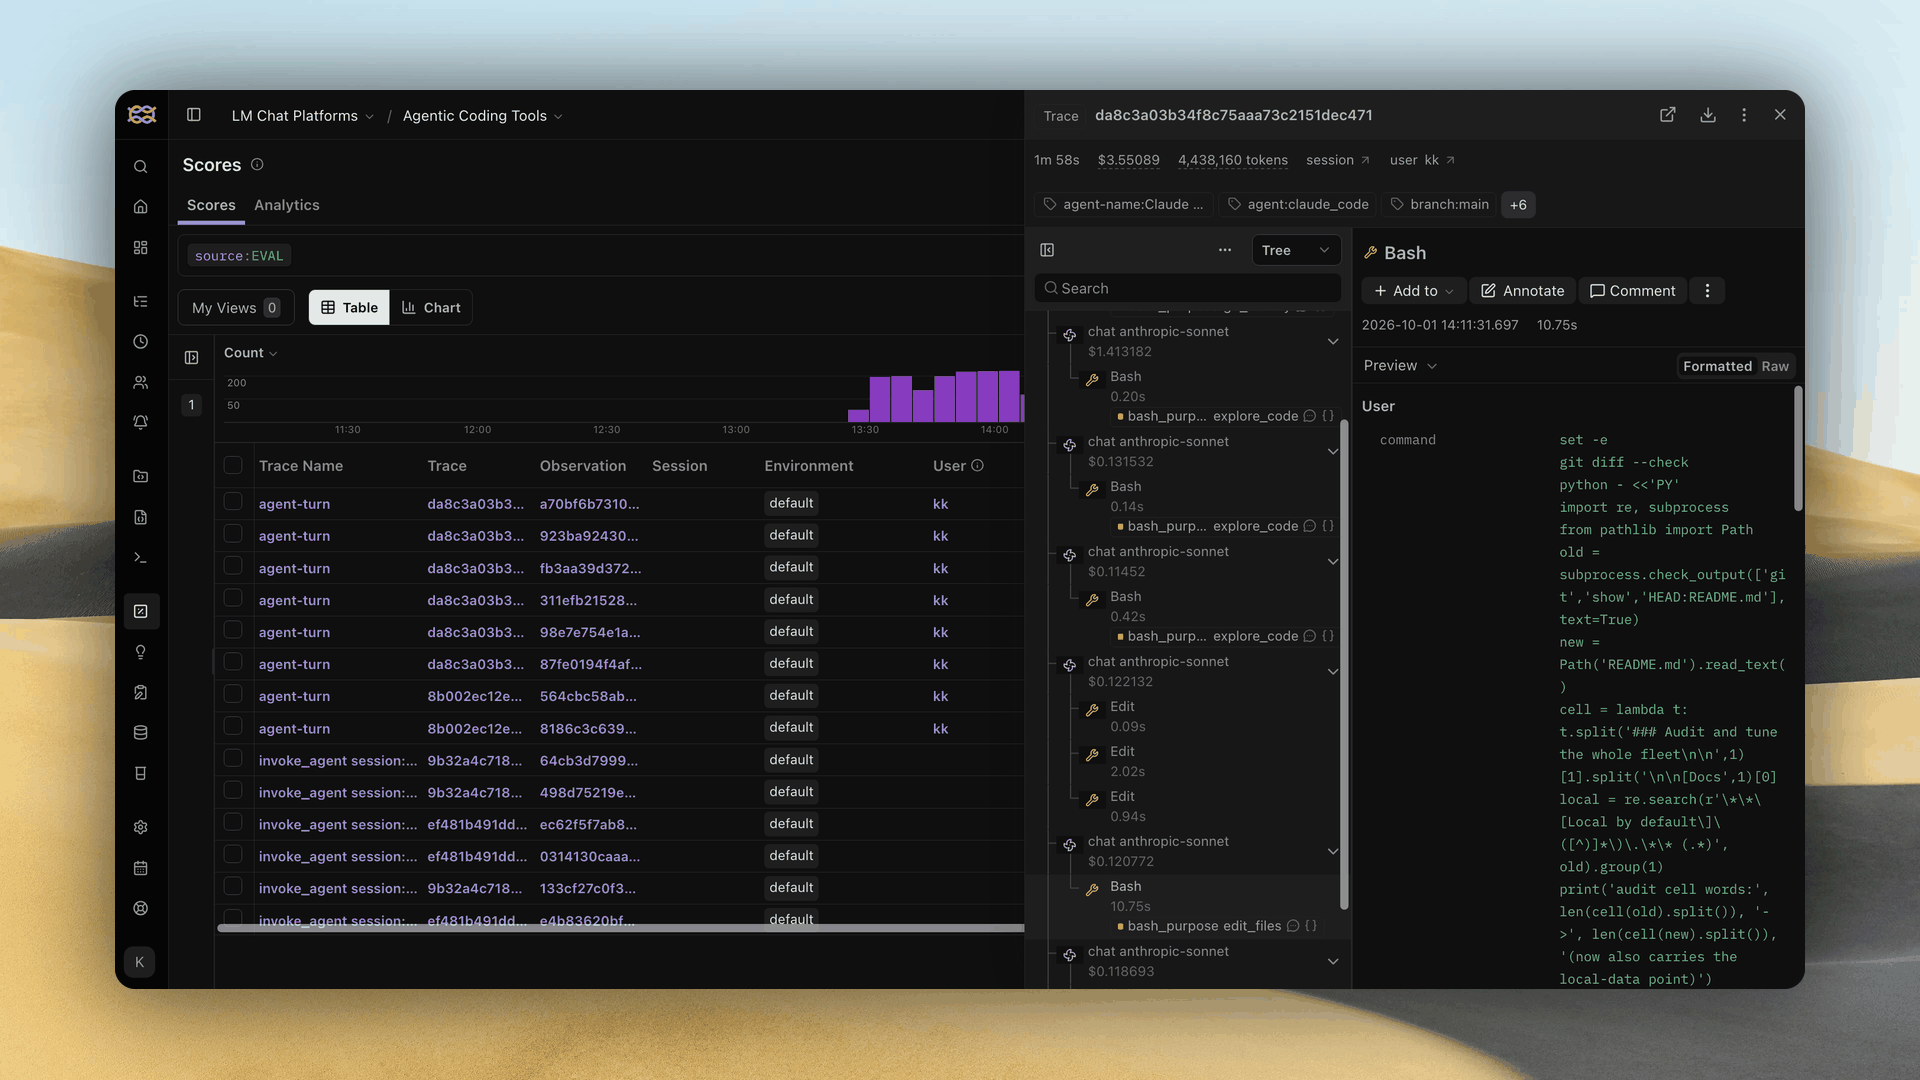Go to Home icon in sidebar

coord(141,207)
